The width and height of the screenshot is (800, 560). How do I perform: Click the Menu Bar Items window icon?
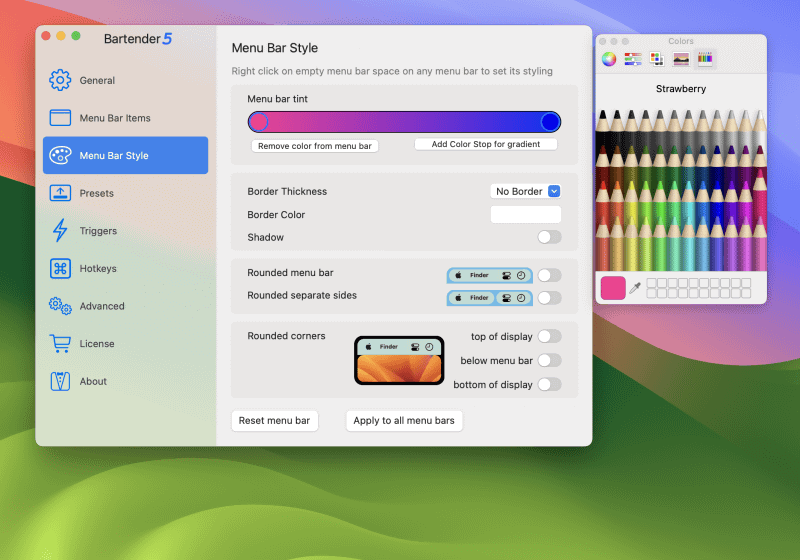60,118
